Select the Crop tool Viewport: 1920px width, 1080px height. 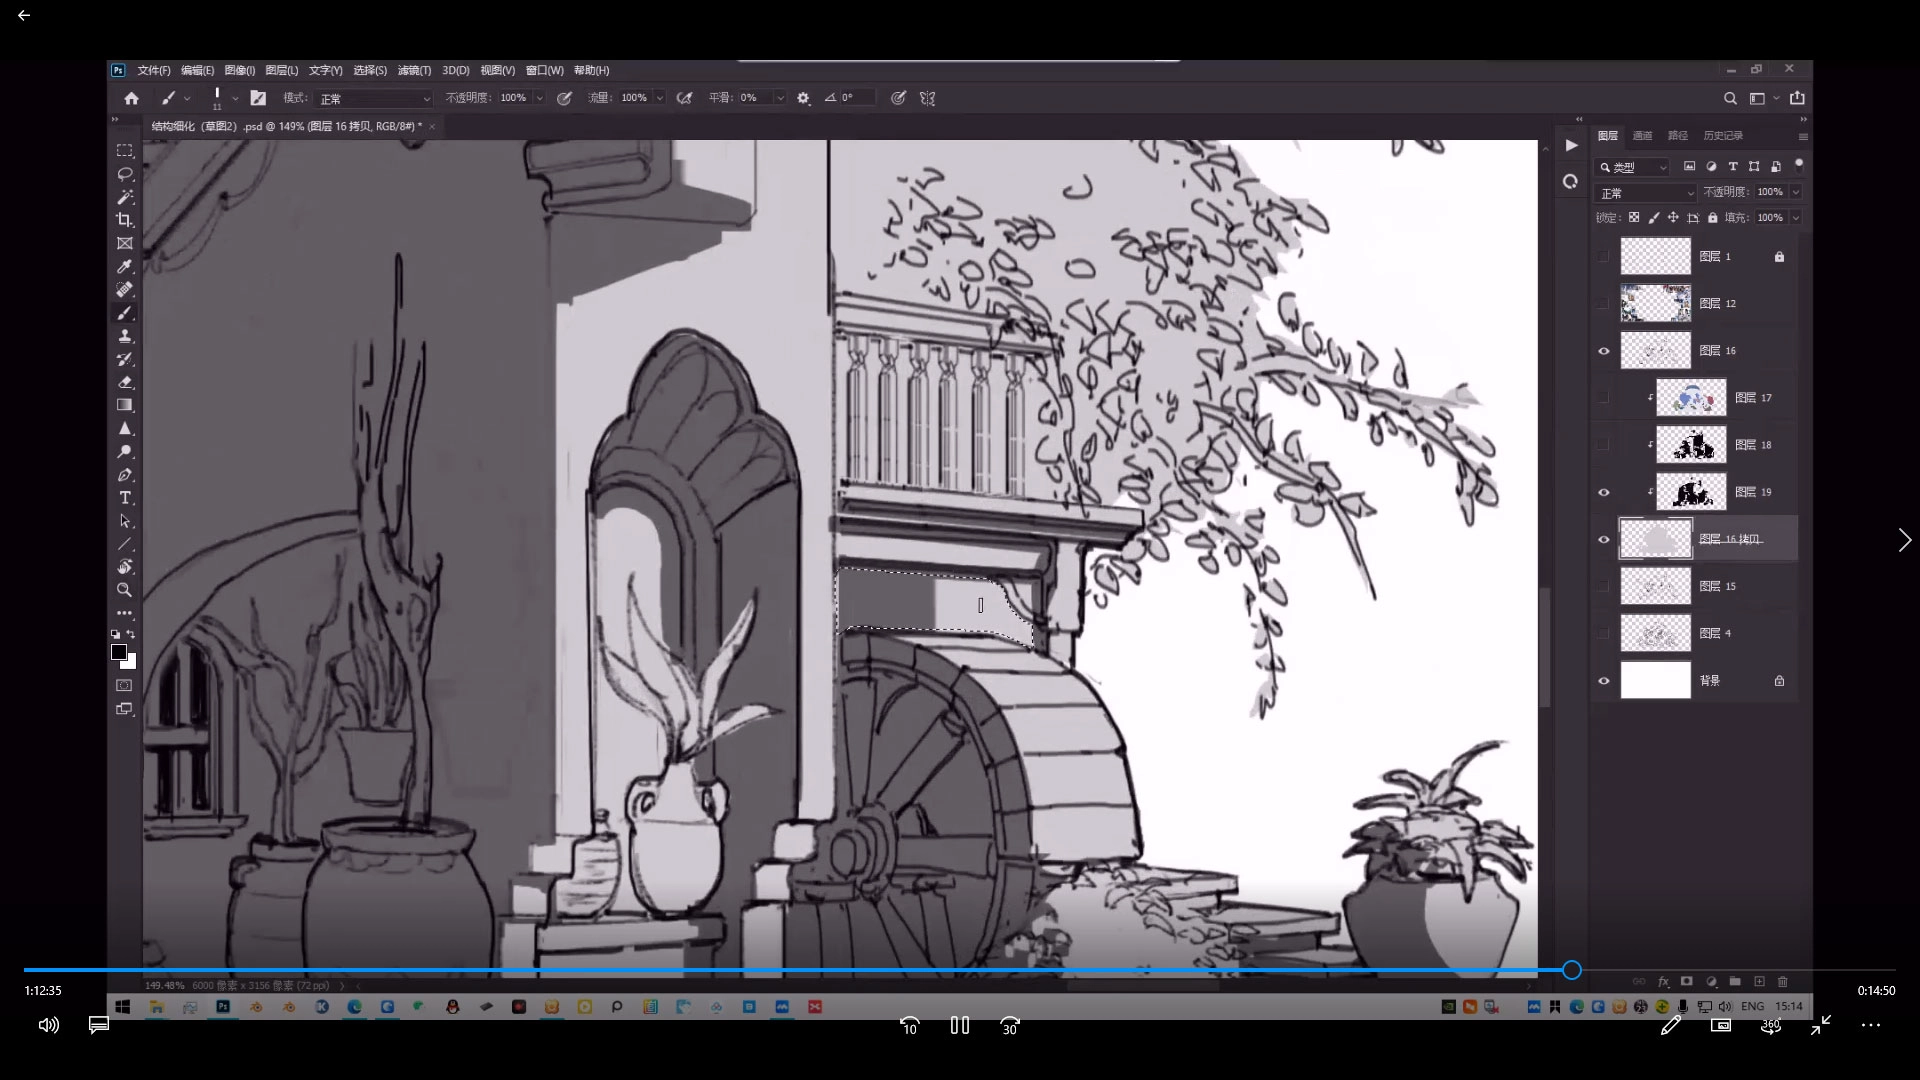(x=125, y=220)
